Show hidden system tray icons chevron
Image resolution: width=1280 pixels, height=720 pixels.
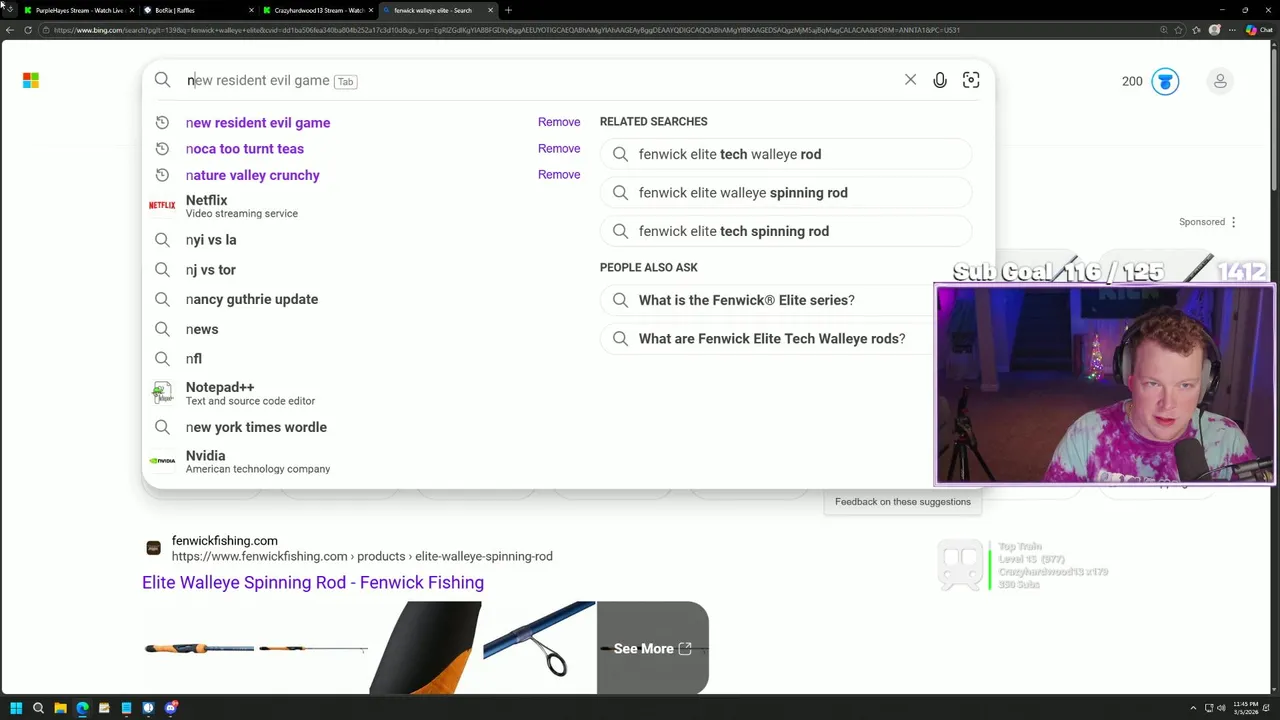[1193, 708]
